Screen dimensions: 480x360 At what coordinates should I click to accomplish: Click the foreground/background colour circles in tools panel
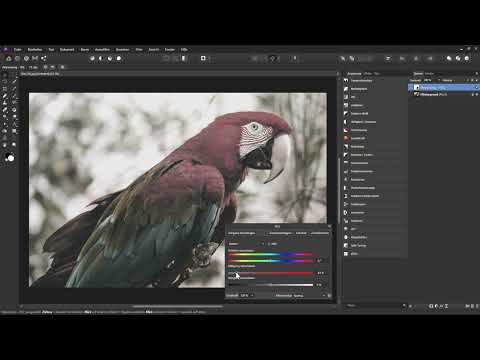pos(10,157)
